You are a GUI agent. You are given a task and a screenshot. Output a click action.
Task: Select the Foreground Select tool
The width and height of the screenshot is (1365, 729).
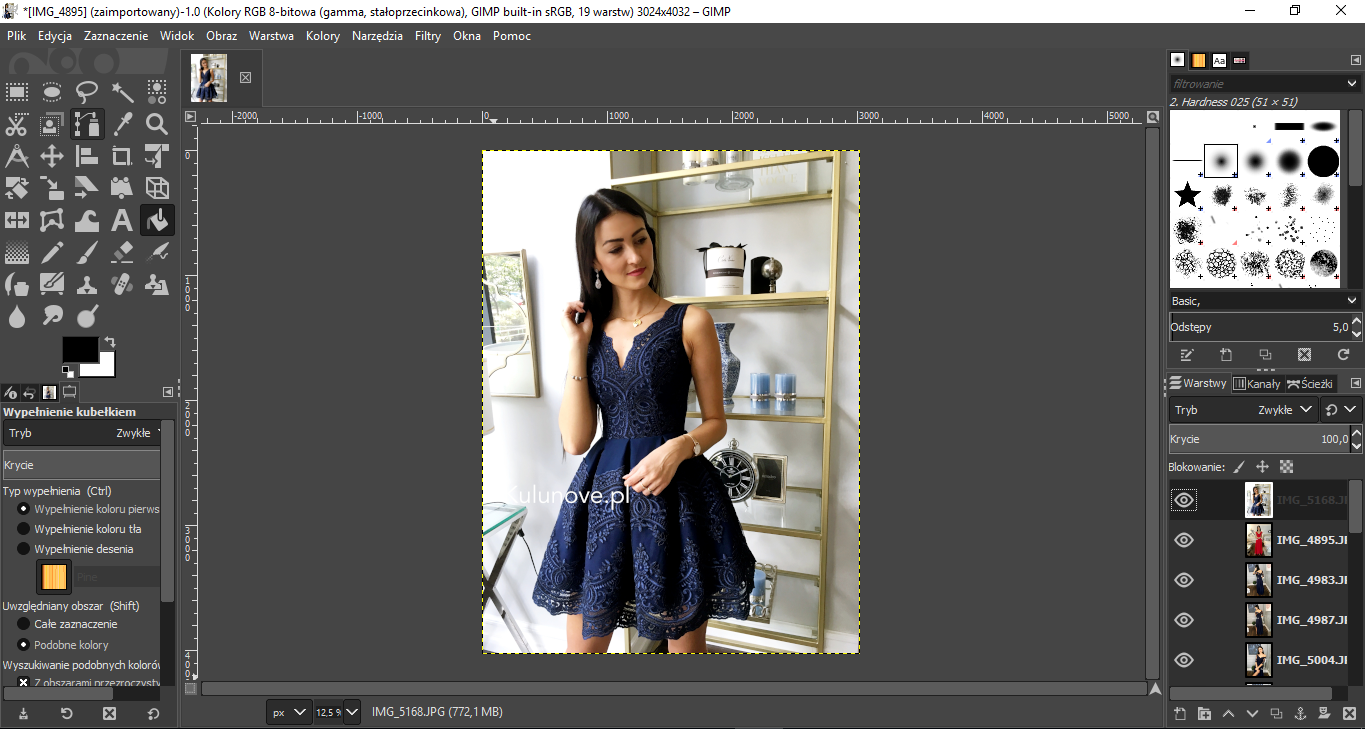pos(52,125)
